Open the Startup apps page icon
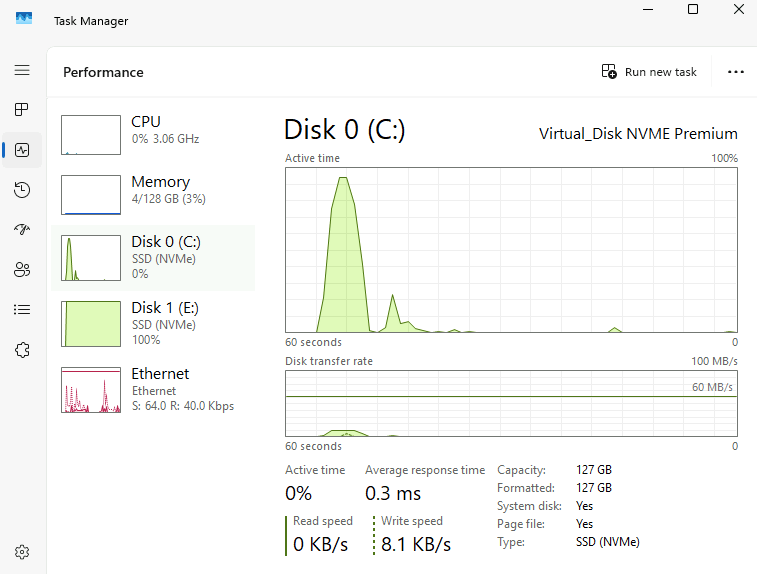The image size is (757, 574). tap(22, 230)
